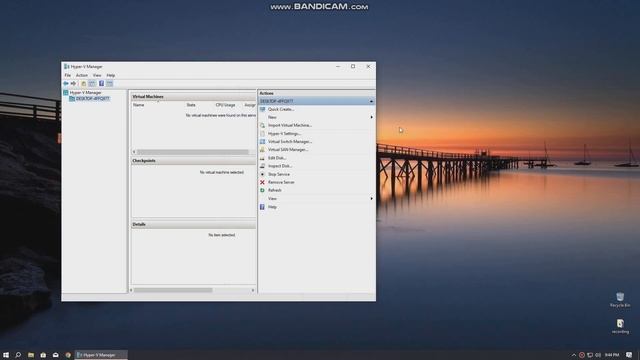Sort by the State column header
The height and width of the screenshot is (360, 640).
[x=191, y=105]
